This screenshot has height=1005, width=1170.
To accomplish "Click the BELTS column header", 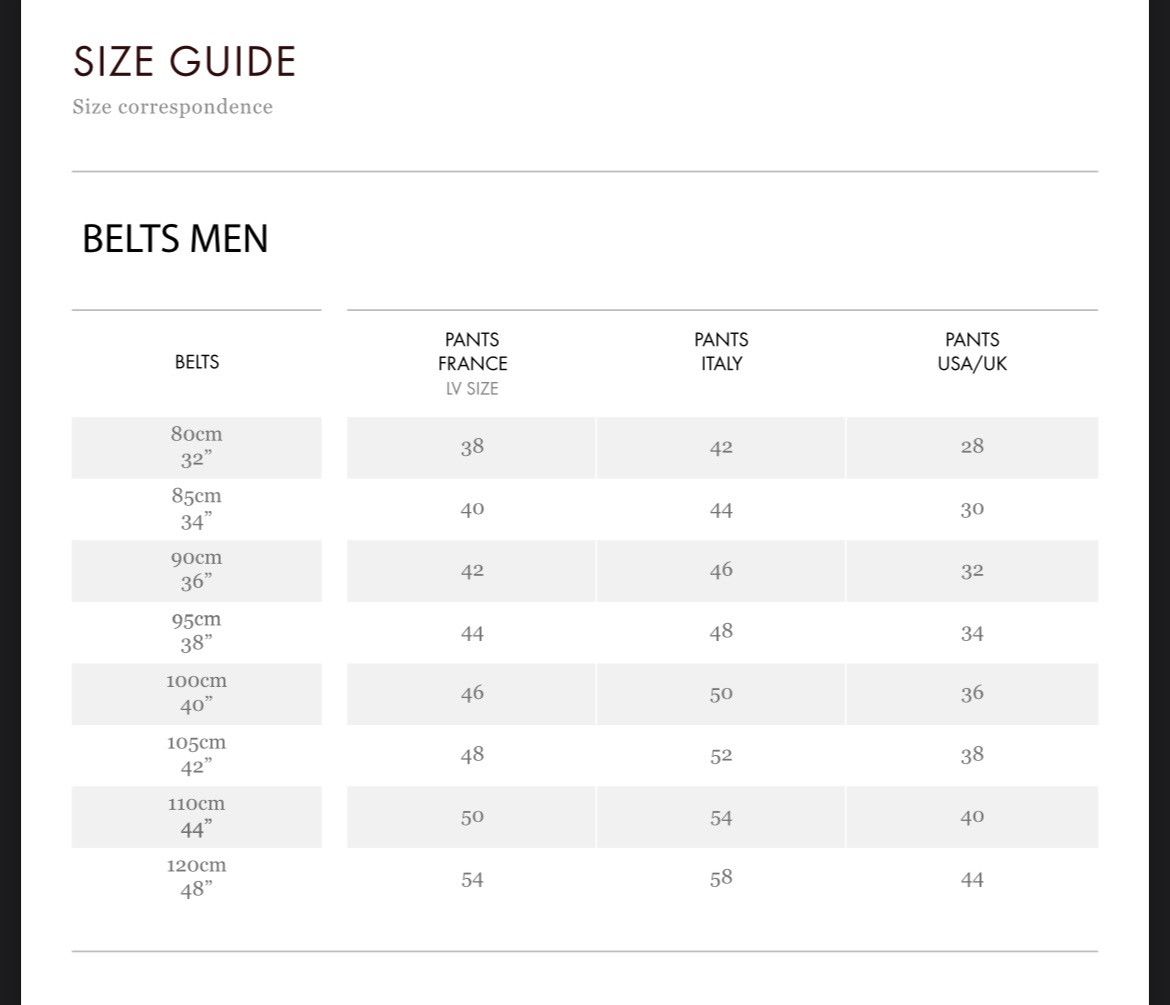I will pyautogui.click(x=197, y=362).
